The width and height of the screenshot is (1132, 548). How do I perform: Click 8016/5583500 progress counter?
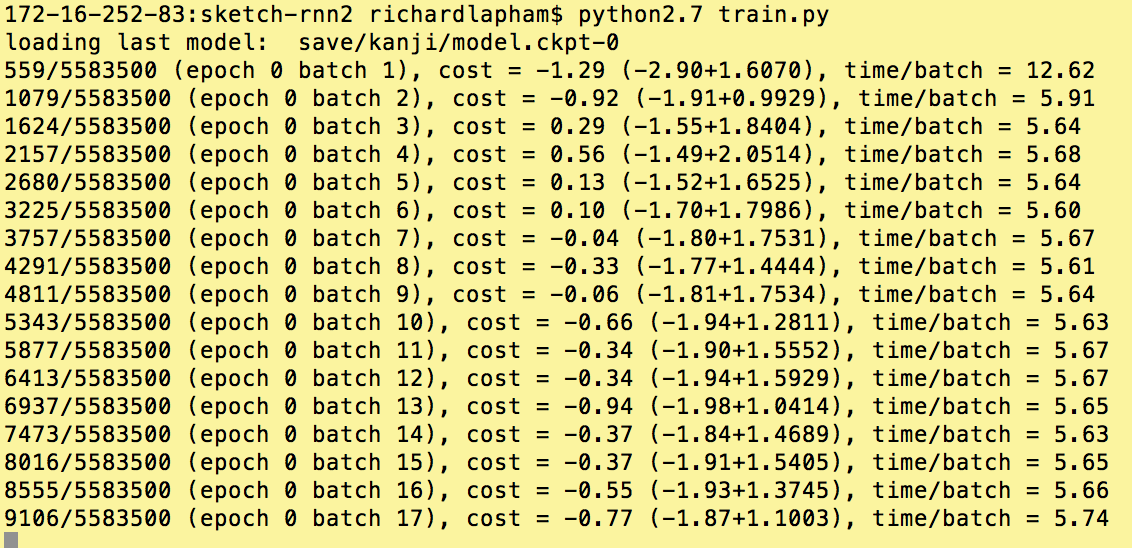[x=88, y=463]
